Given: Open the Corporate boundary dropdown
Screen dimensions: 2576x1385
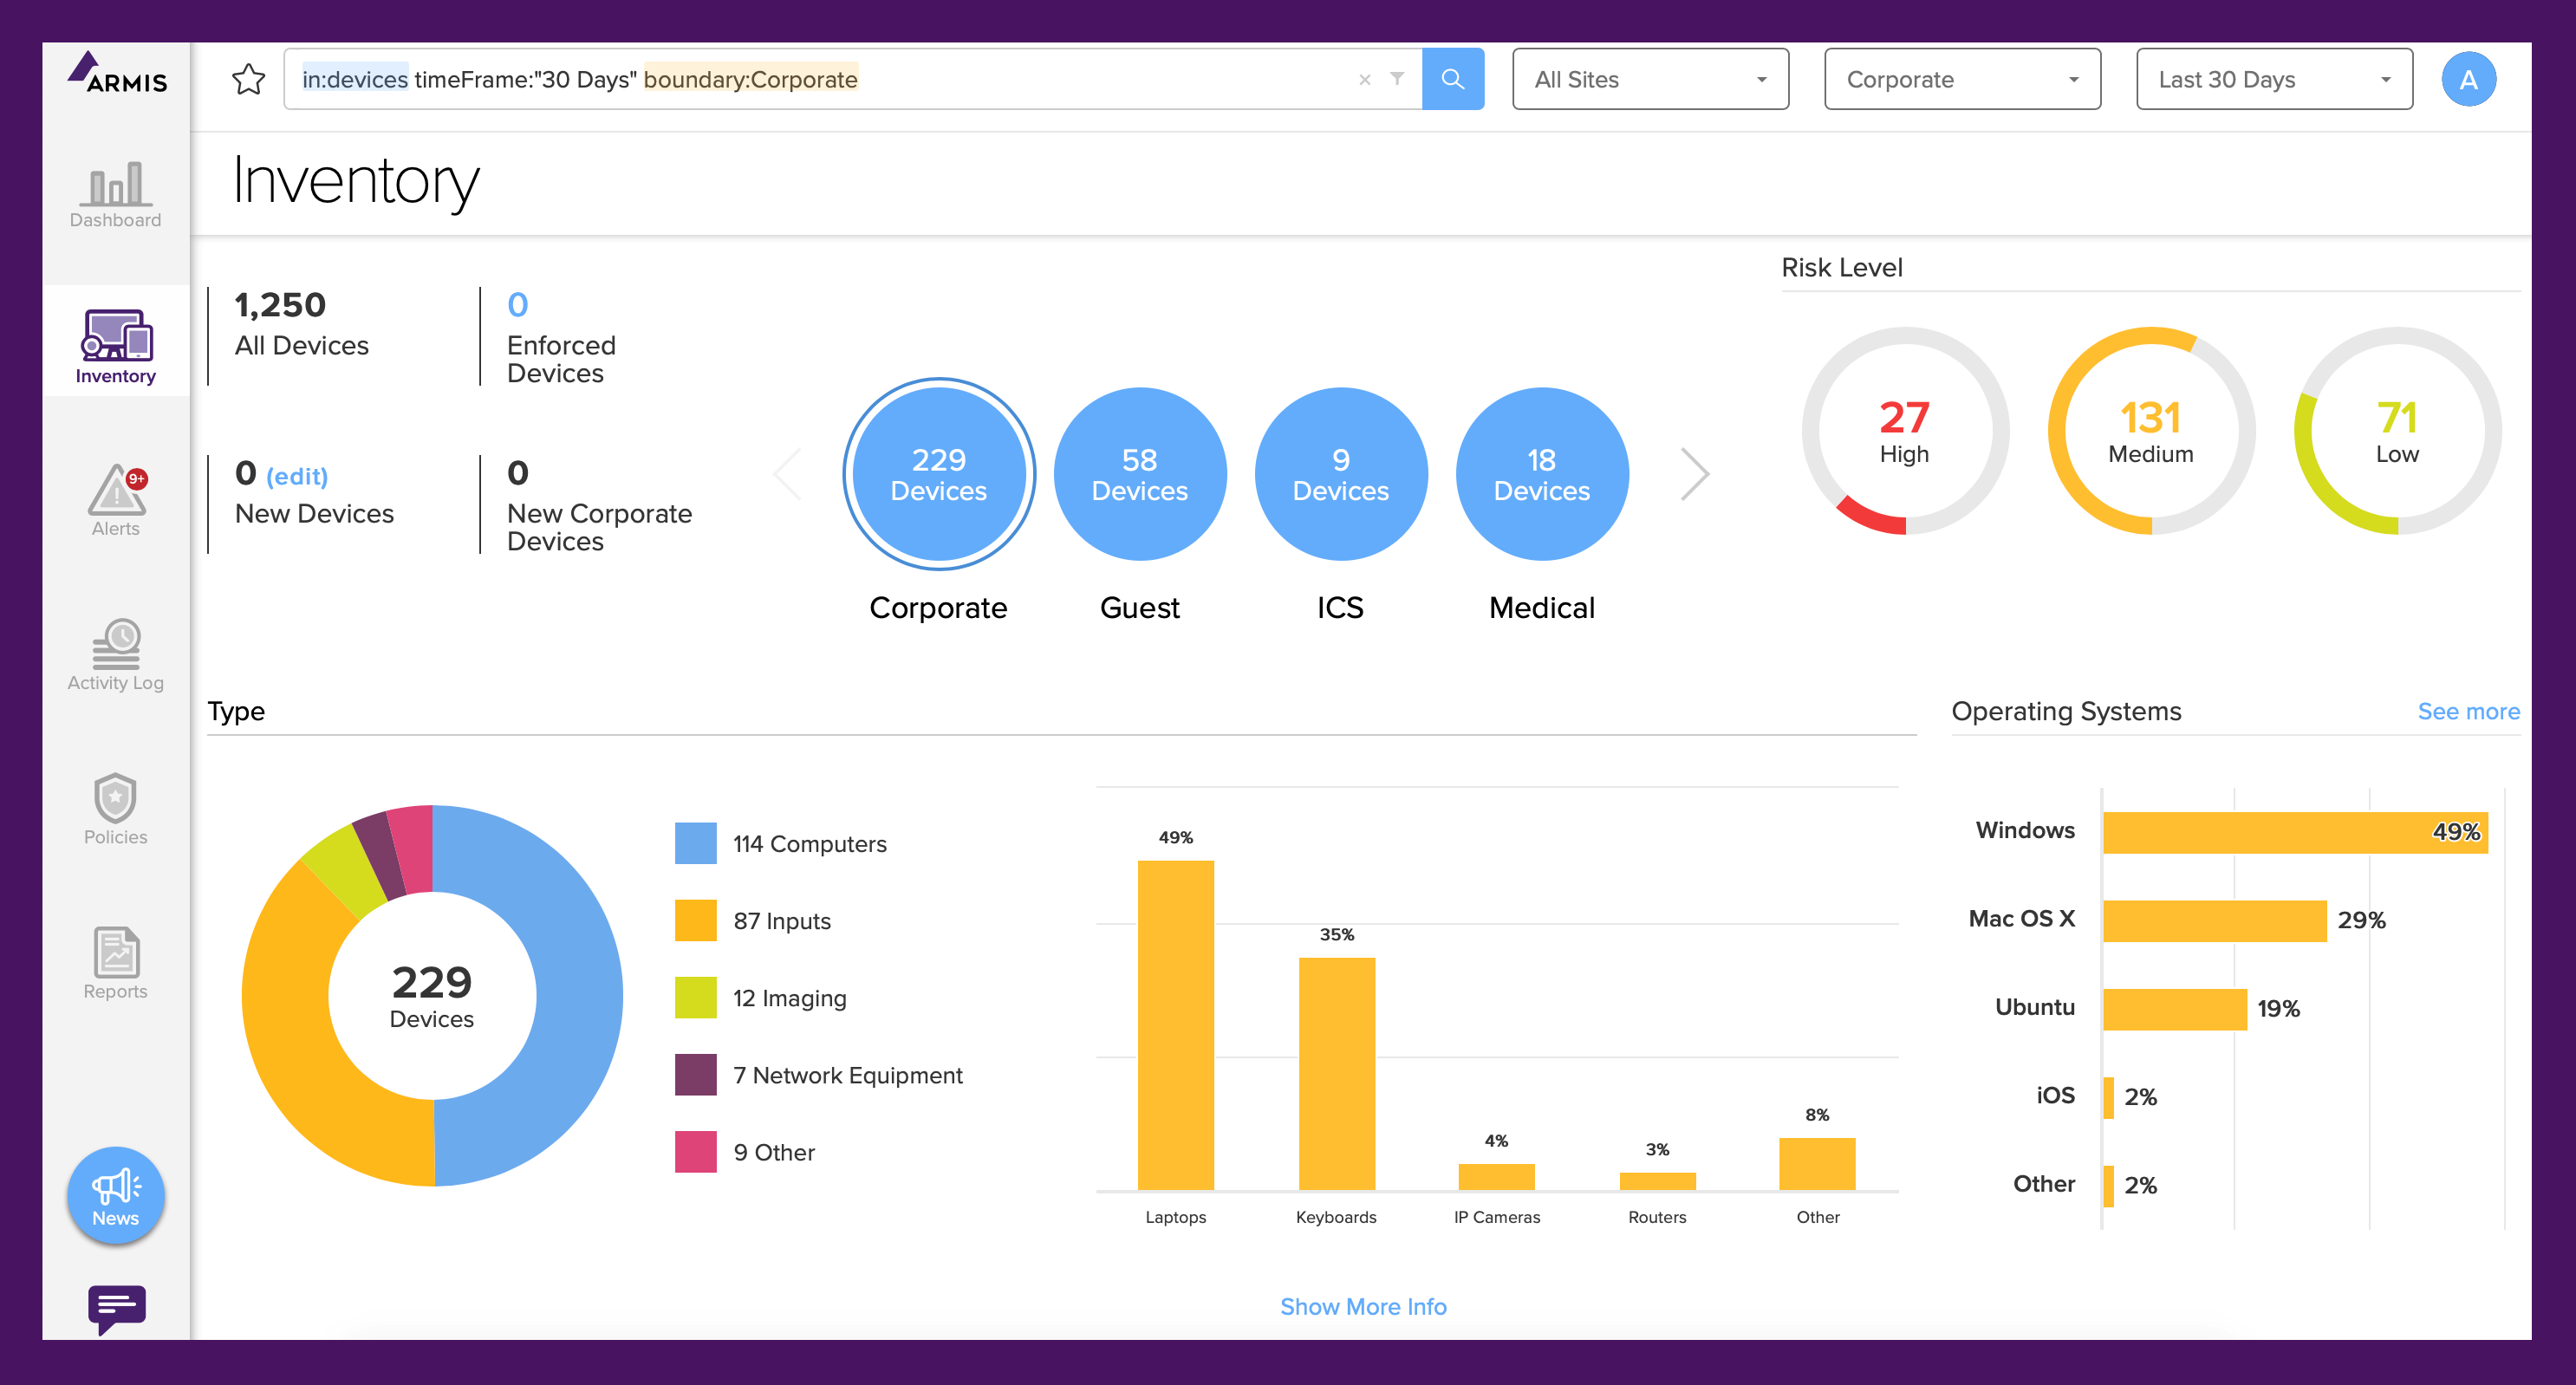Looking at the screenshot, I should click(1961, 79).
